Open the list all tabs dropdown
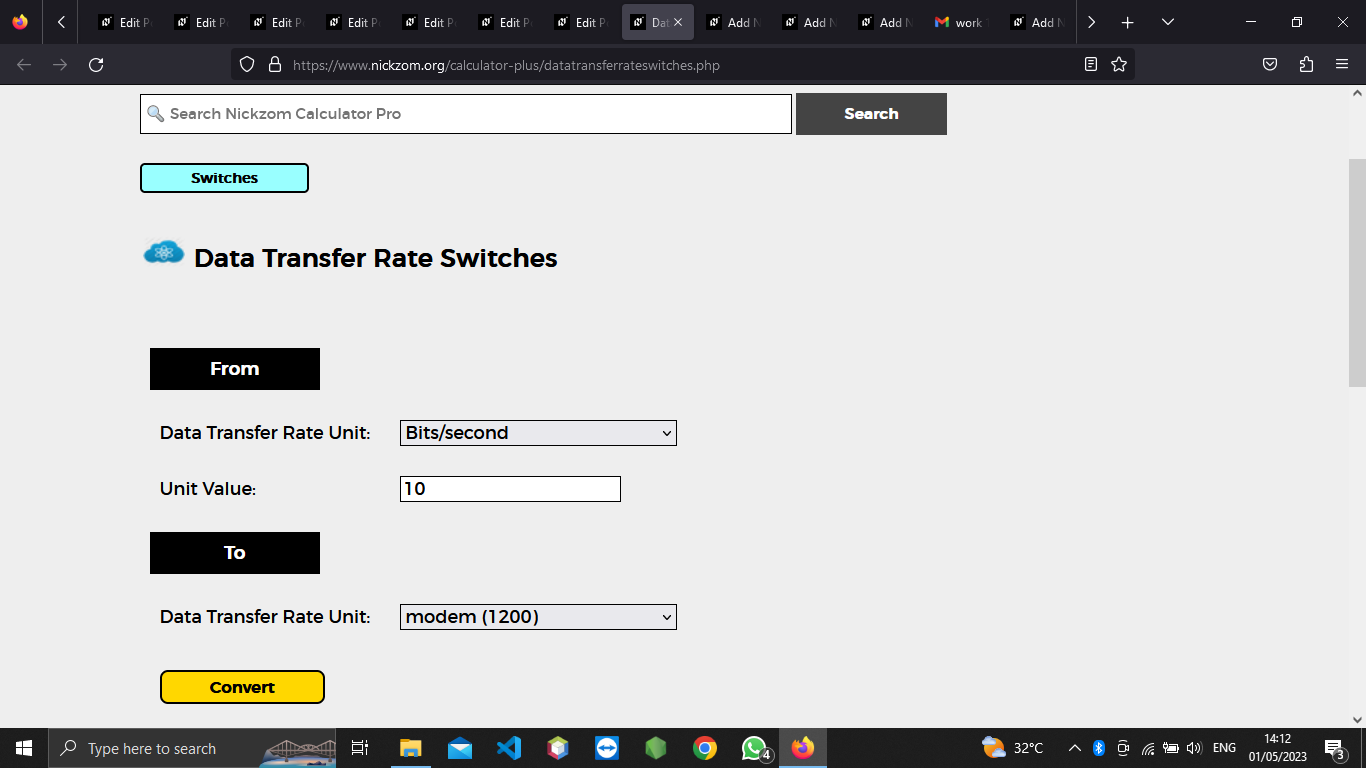The image size is (1366, 768). 1167,22
